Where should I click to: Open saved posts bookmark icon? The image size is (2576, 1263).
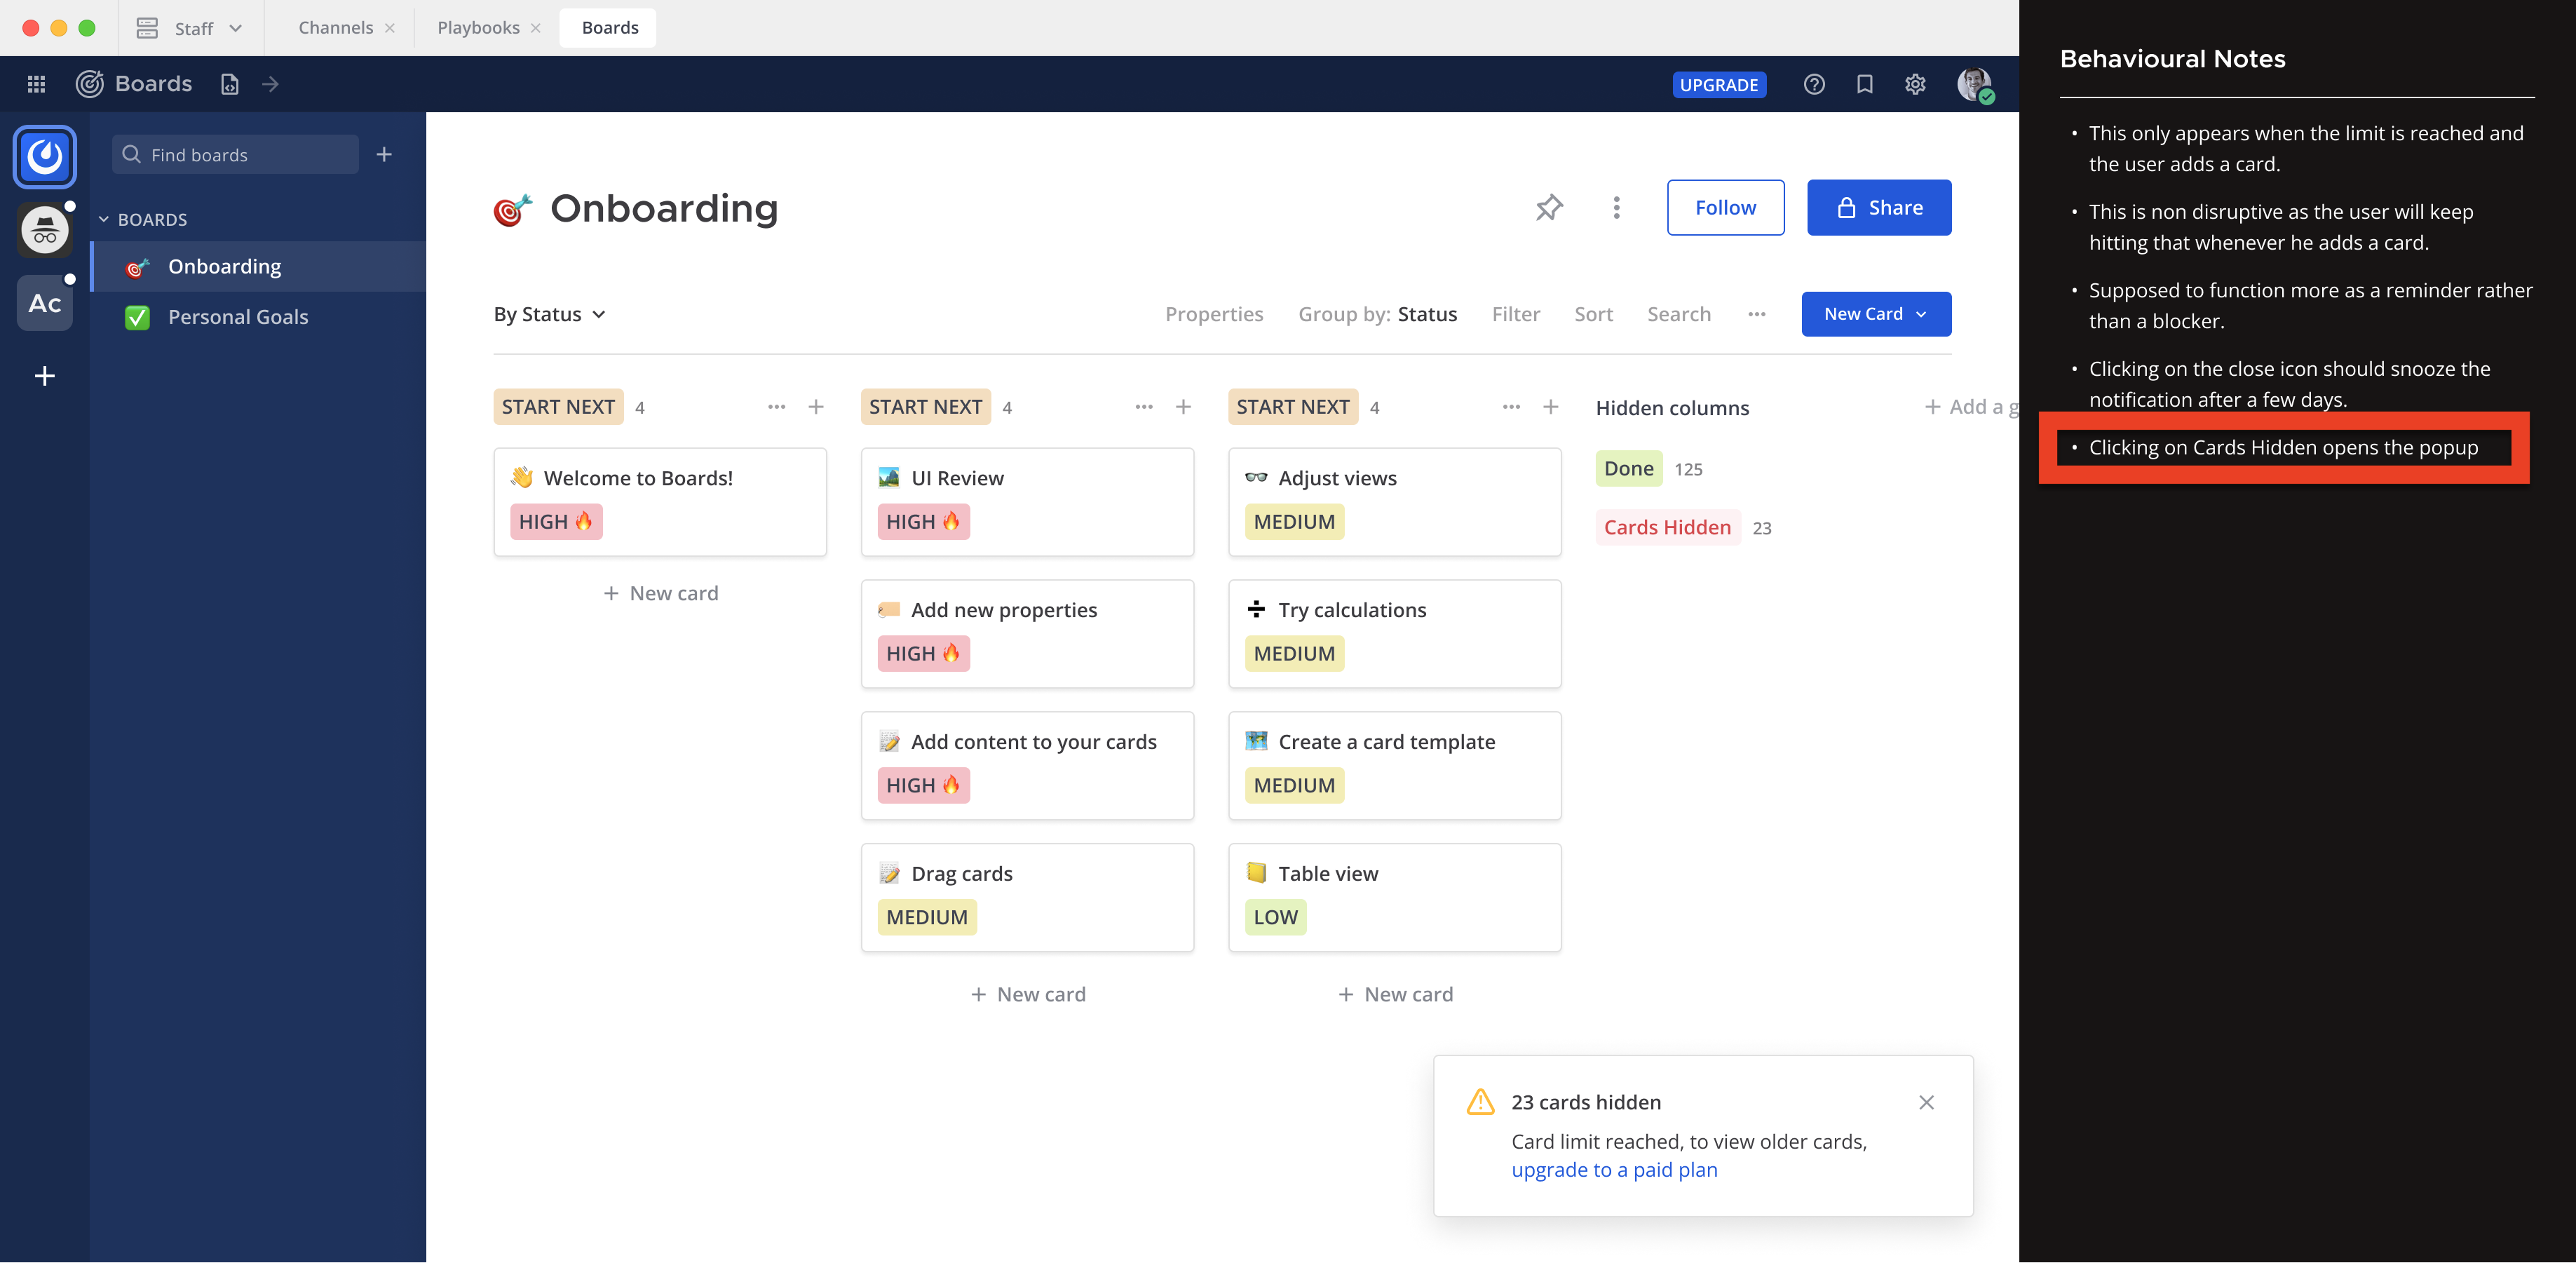(1864, 84)
